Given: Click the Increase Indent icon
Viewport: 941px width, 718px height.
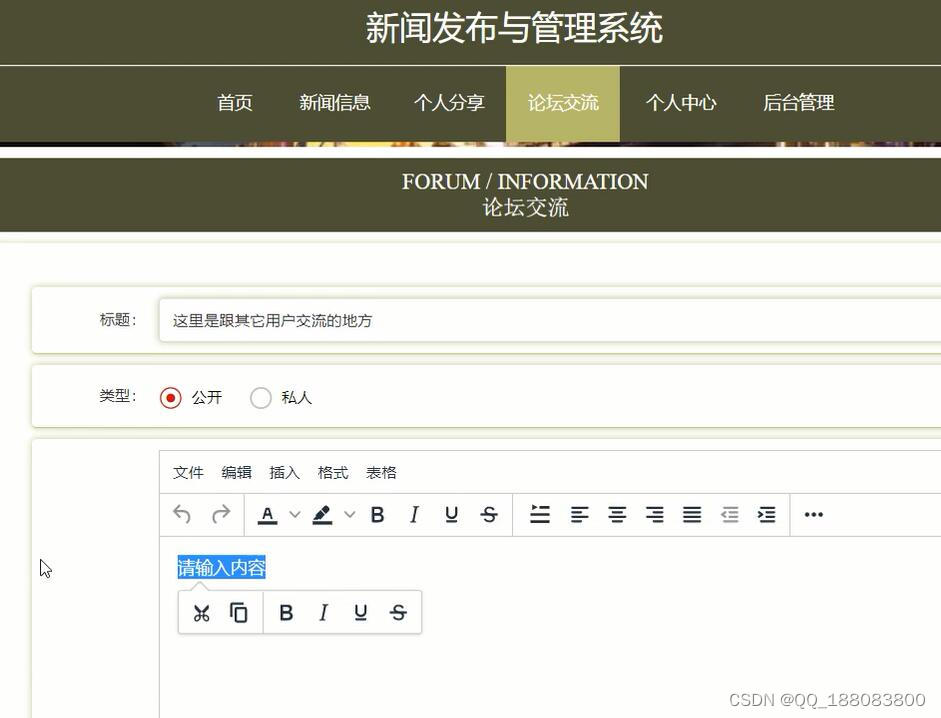Looking at the screenshot, I should point(767,514).
